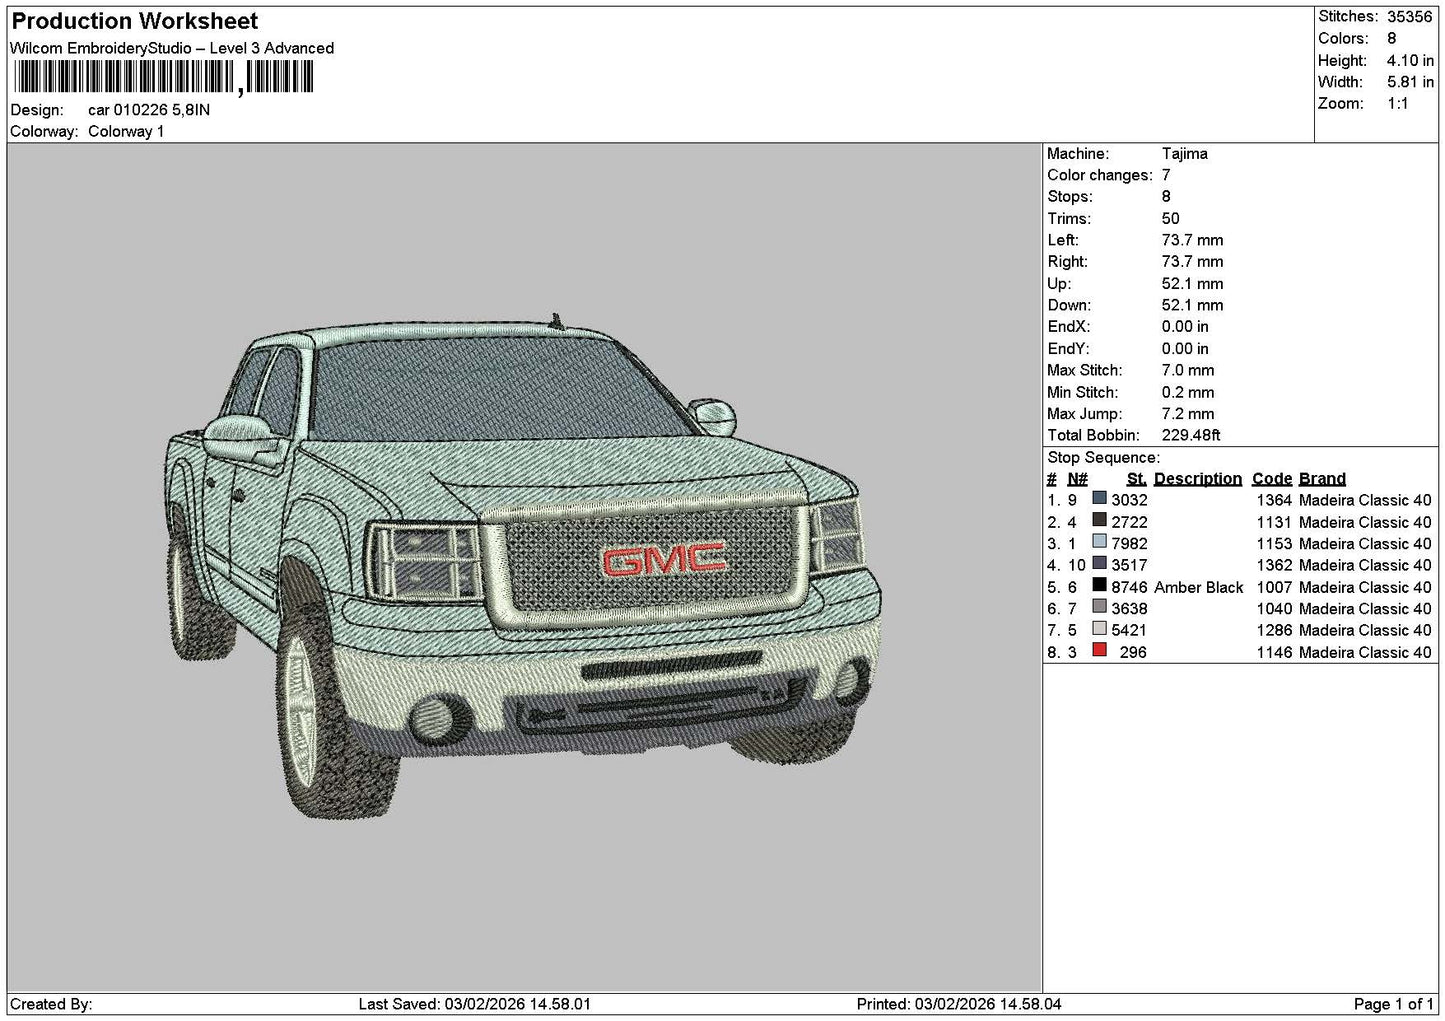
Task: Click the swatch for thread code 1362
Action: point(1100,564)
